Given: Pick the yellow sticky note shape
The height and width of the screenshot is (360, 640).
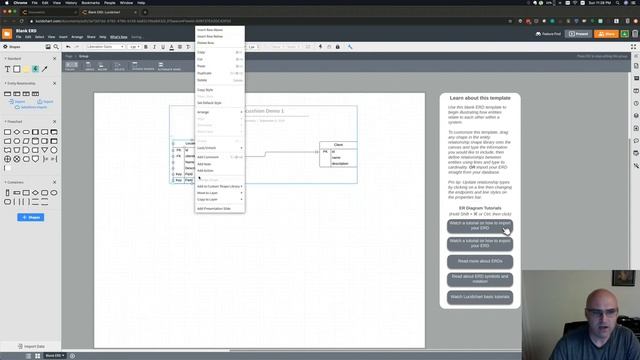Looking at the screenshot, I should [26, 69].
